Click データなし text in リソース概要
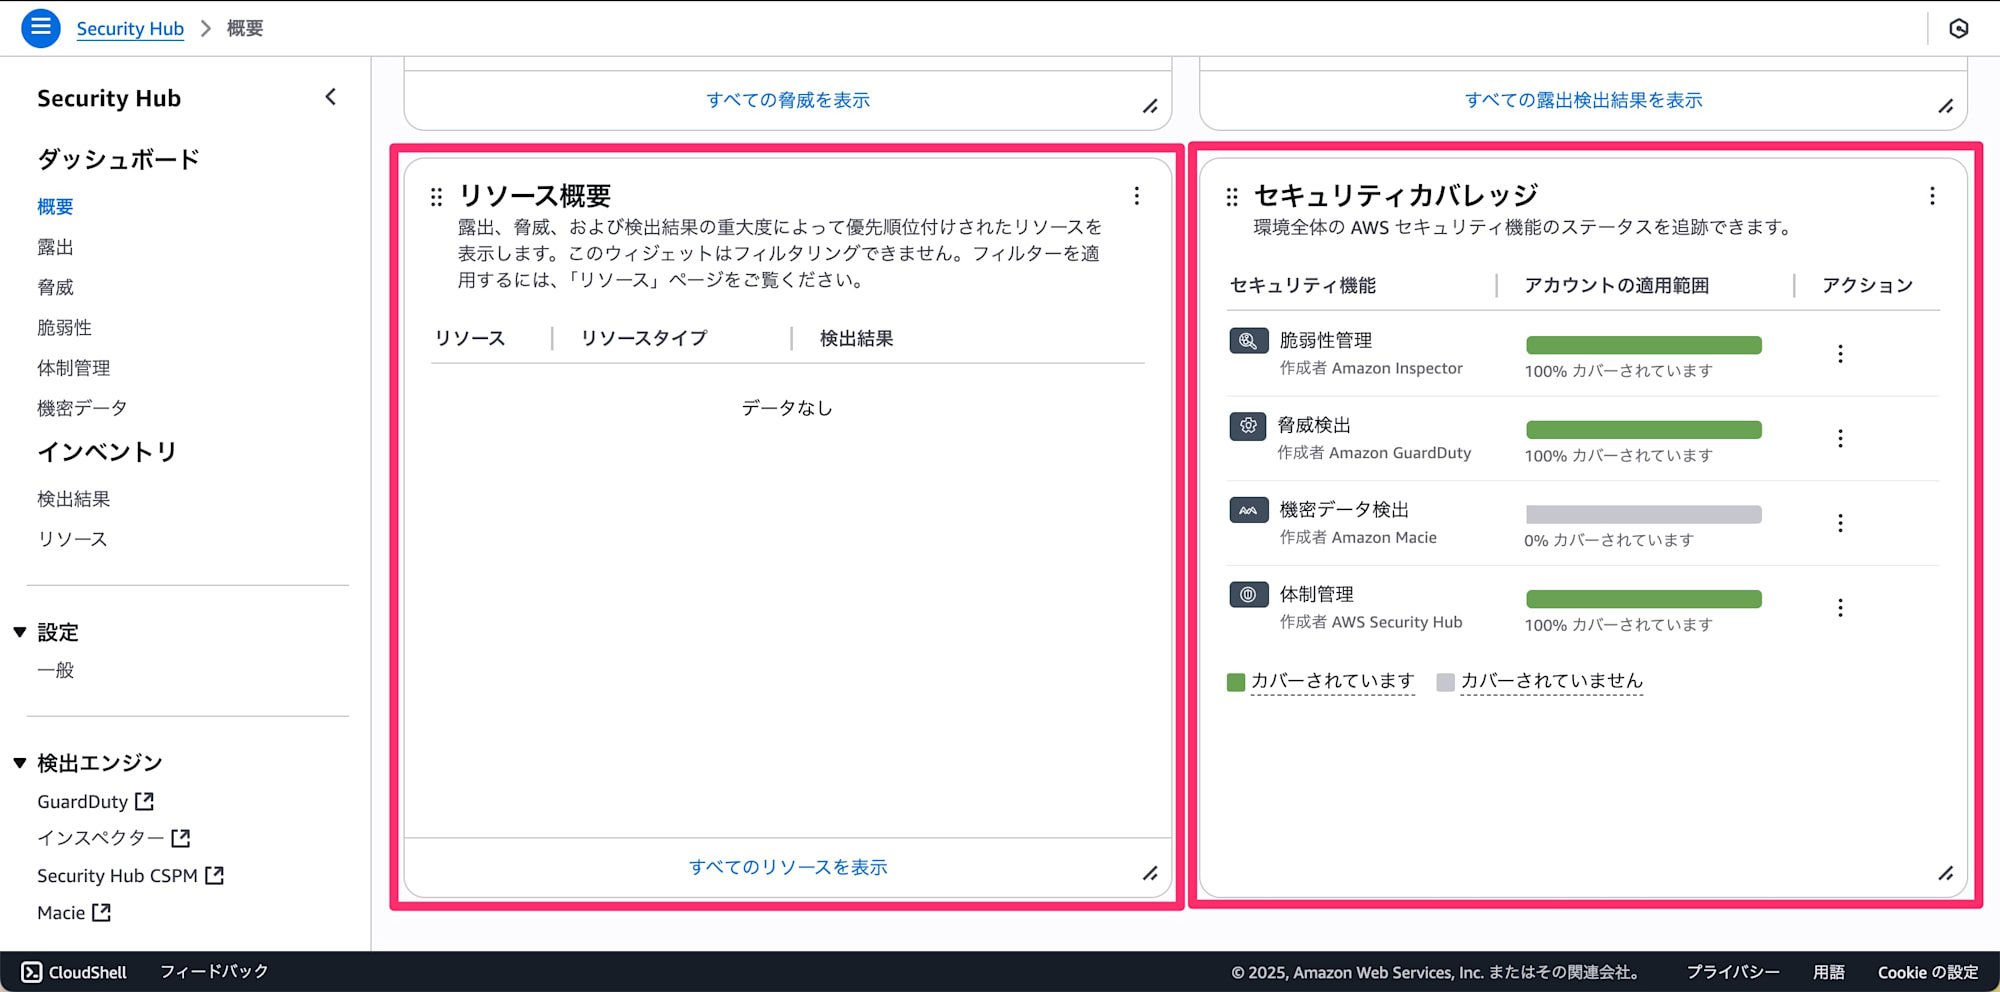The image size is (2000, 992). (x=787, y=408)
